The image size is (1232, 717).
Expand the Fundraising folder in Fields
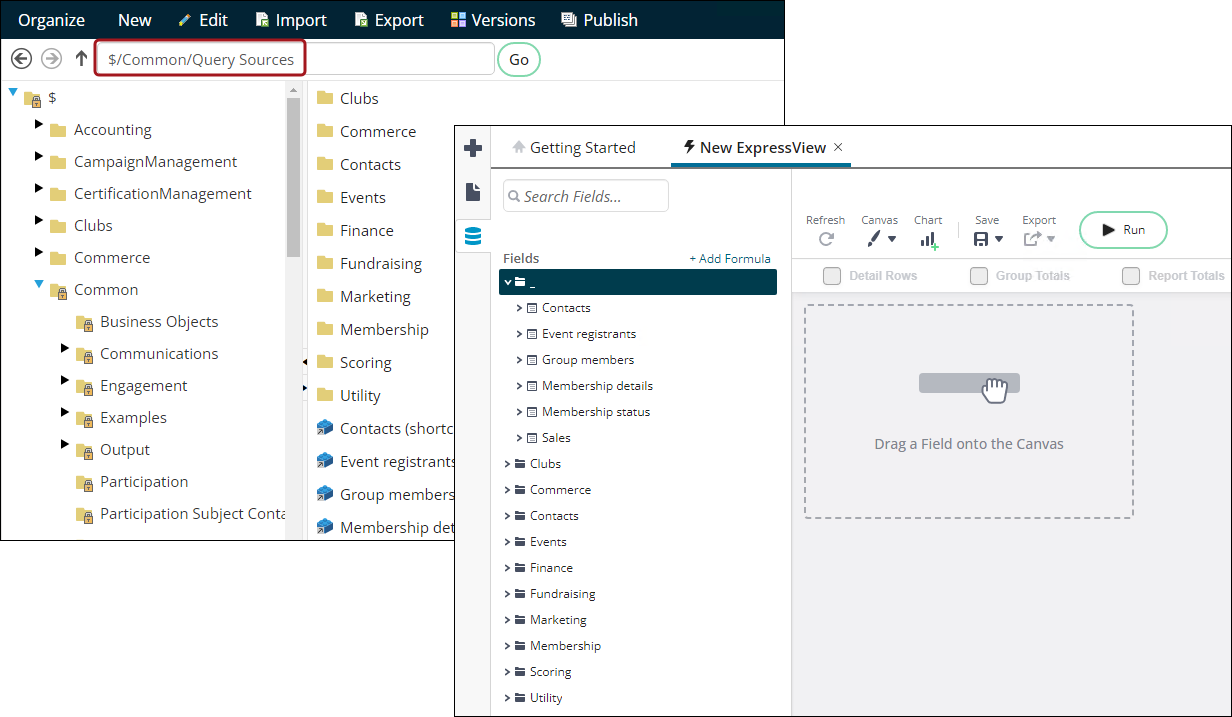coord(508,594)
